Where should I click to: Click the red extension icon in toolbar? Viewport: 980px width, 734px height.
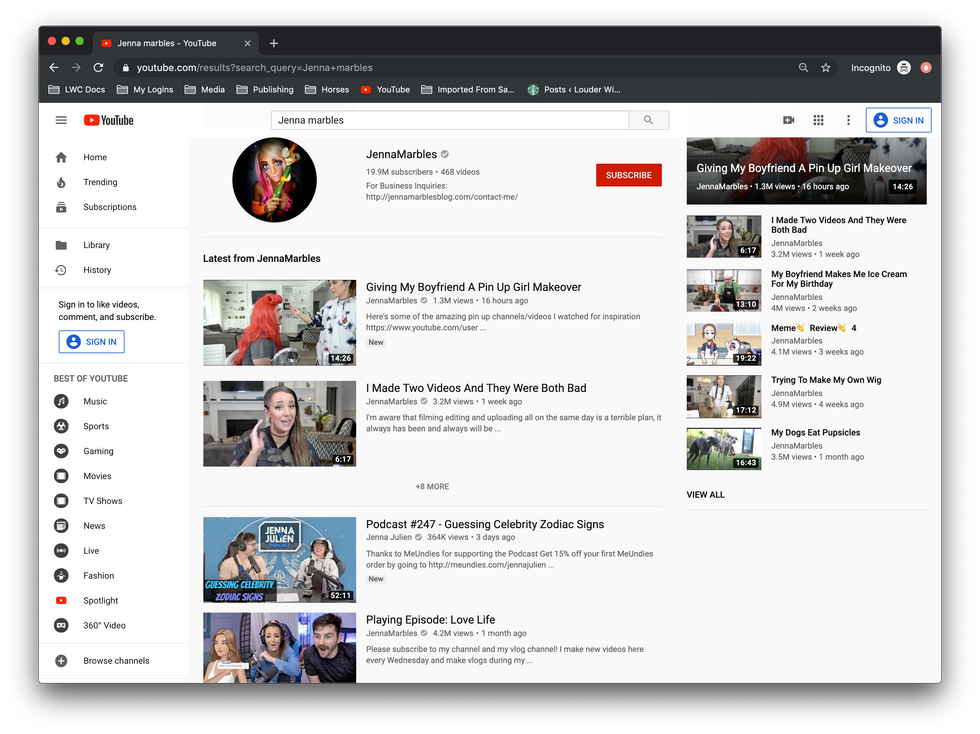coord(926,68)
